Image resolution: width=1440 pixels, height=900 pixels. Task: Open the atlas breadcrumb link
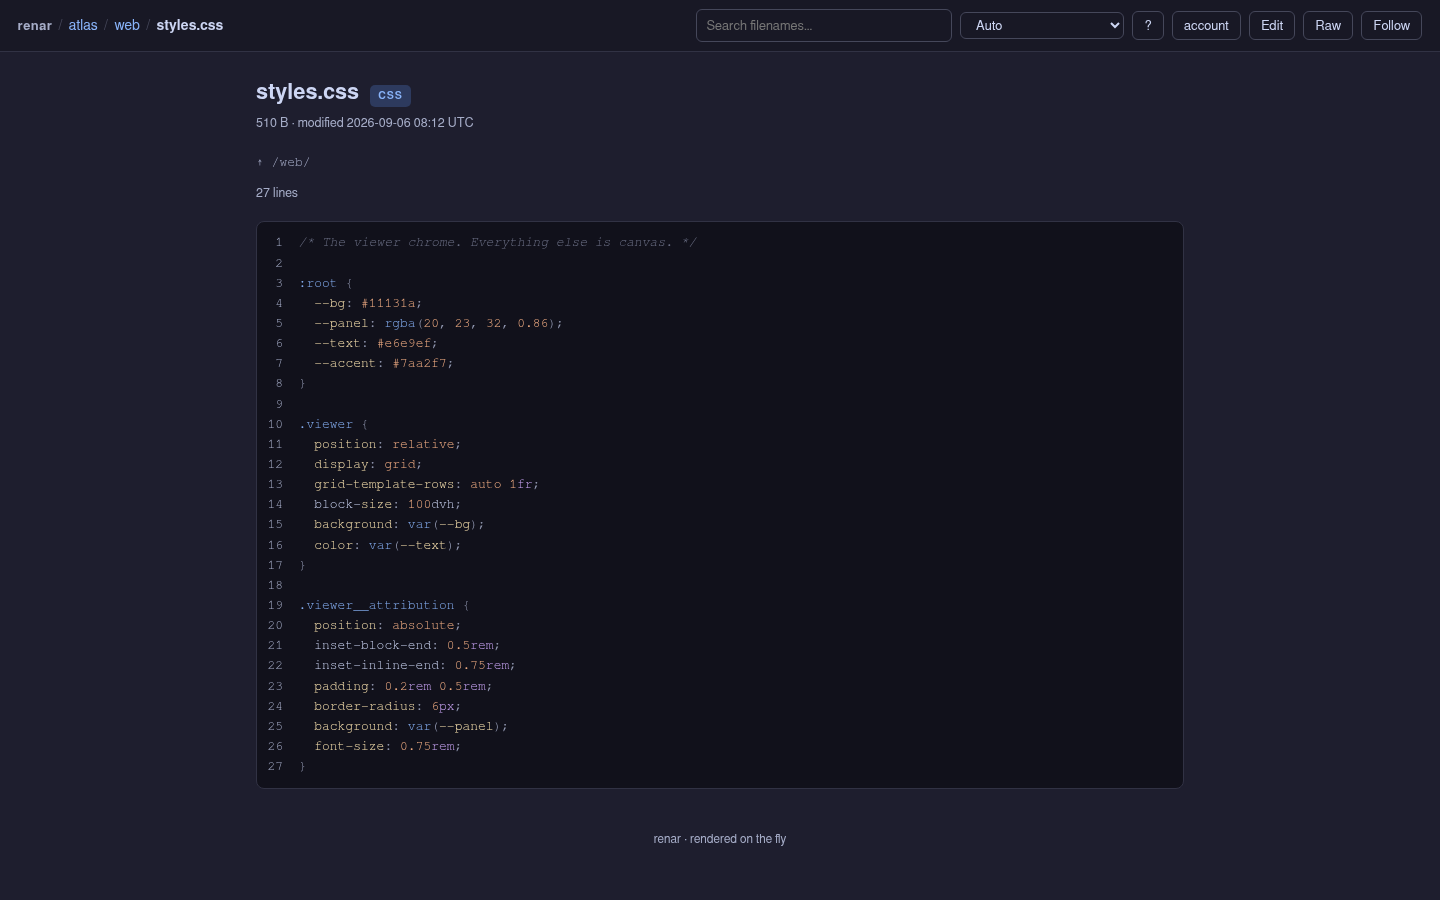[83, 26]
